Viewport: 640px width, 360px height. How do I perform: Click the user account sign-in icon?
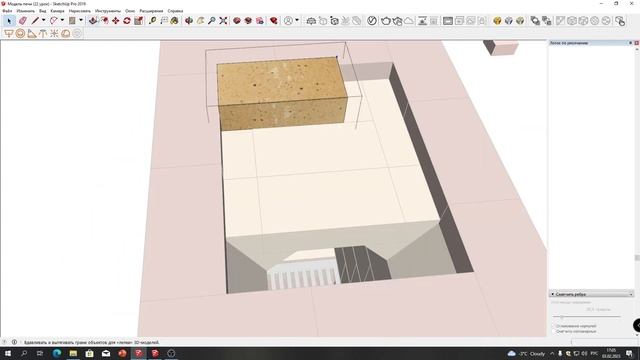(x=288, y=20)
